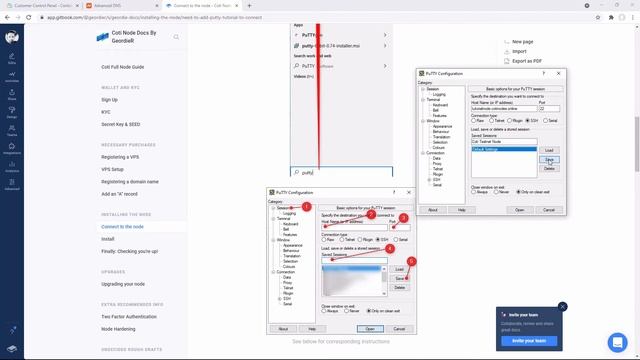Viewport: 640px width, 360px height.
Task: Collapse the Window node in upper PuTTY tree
Action: 423,121
